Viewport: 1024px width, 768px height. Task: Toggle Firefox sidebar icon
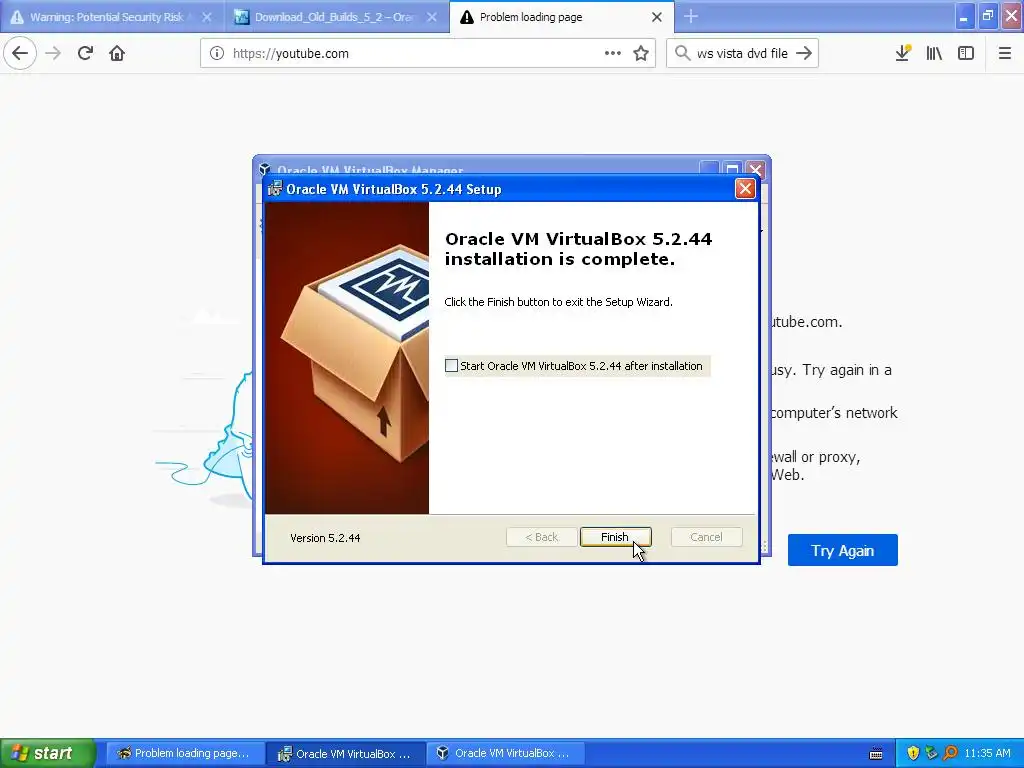(966, 53)
